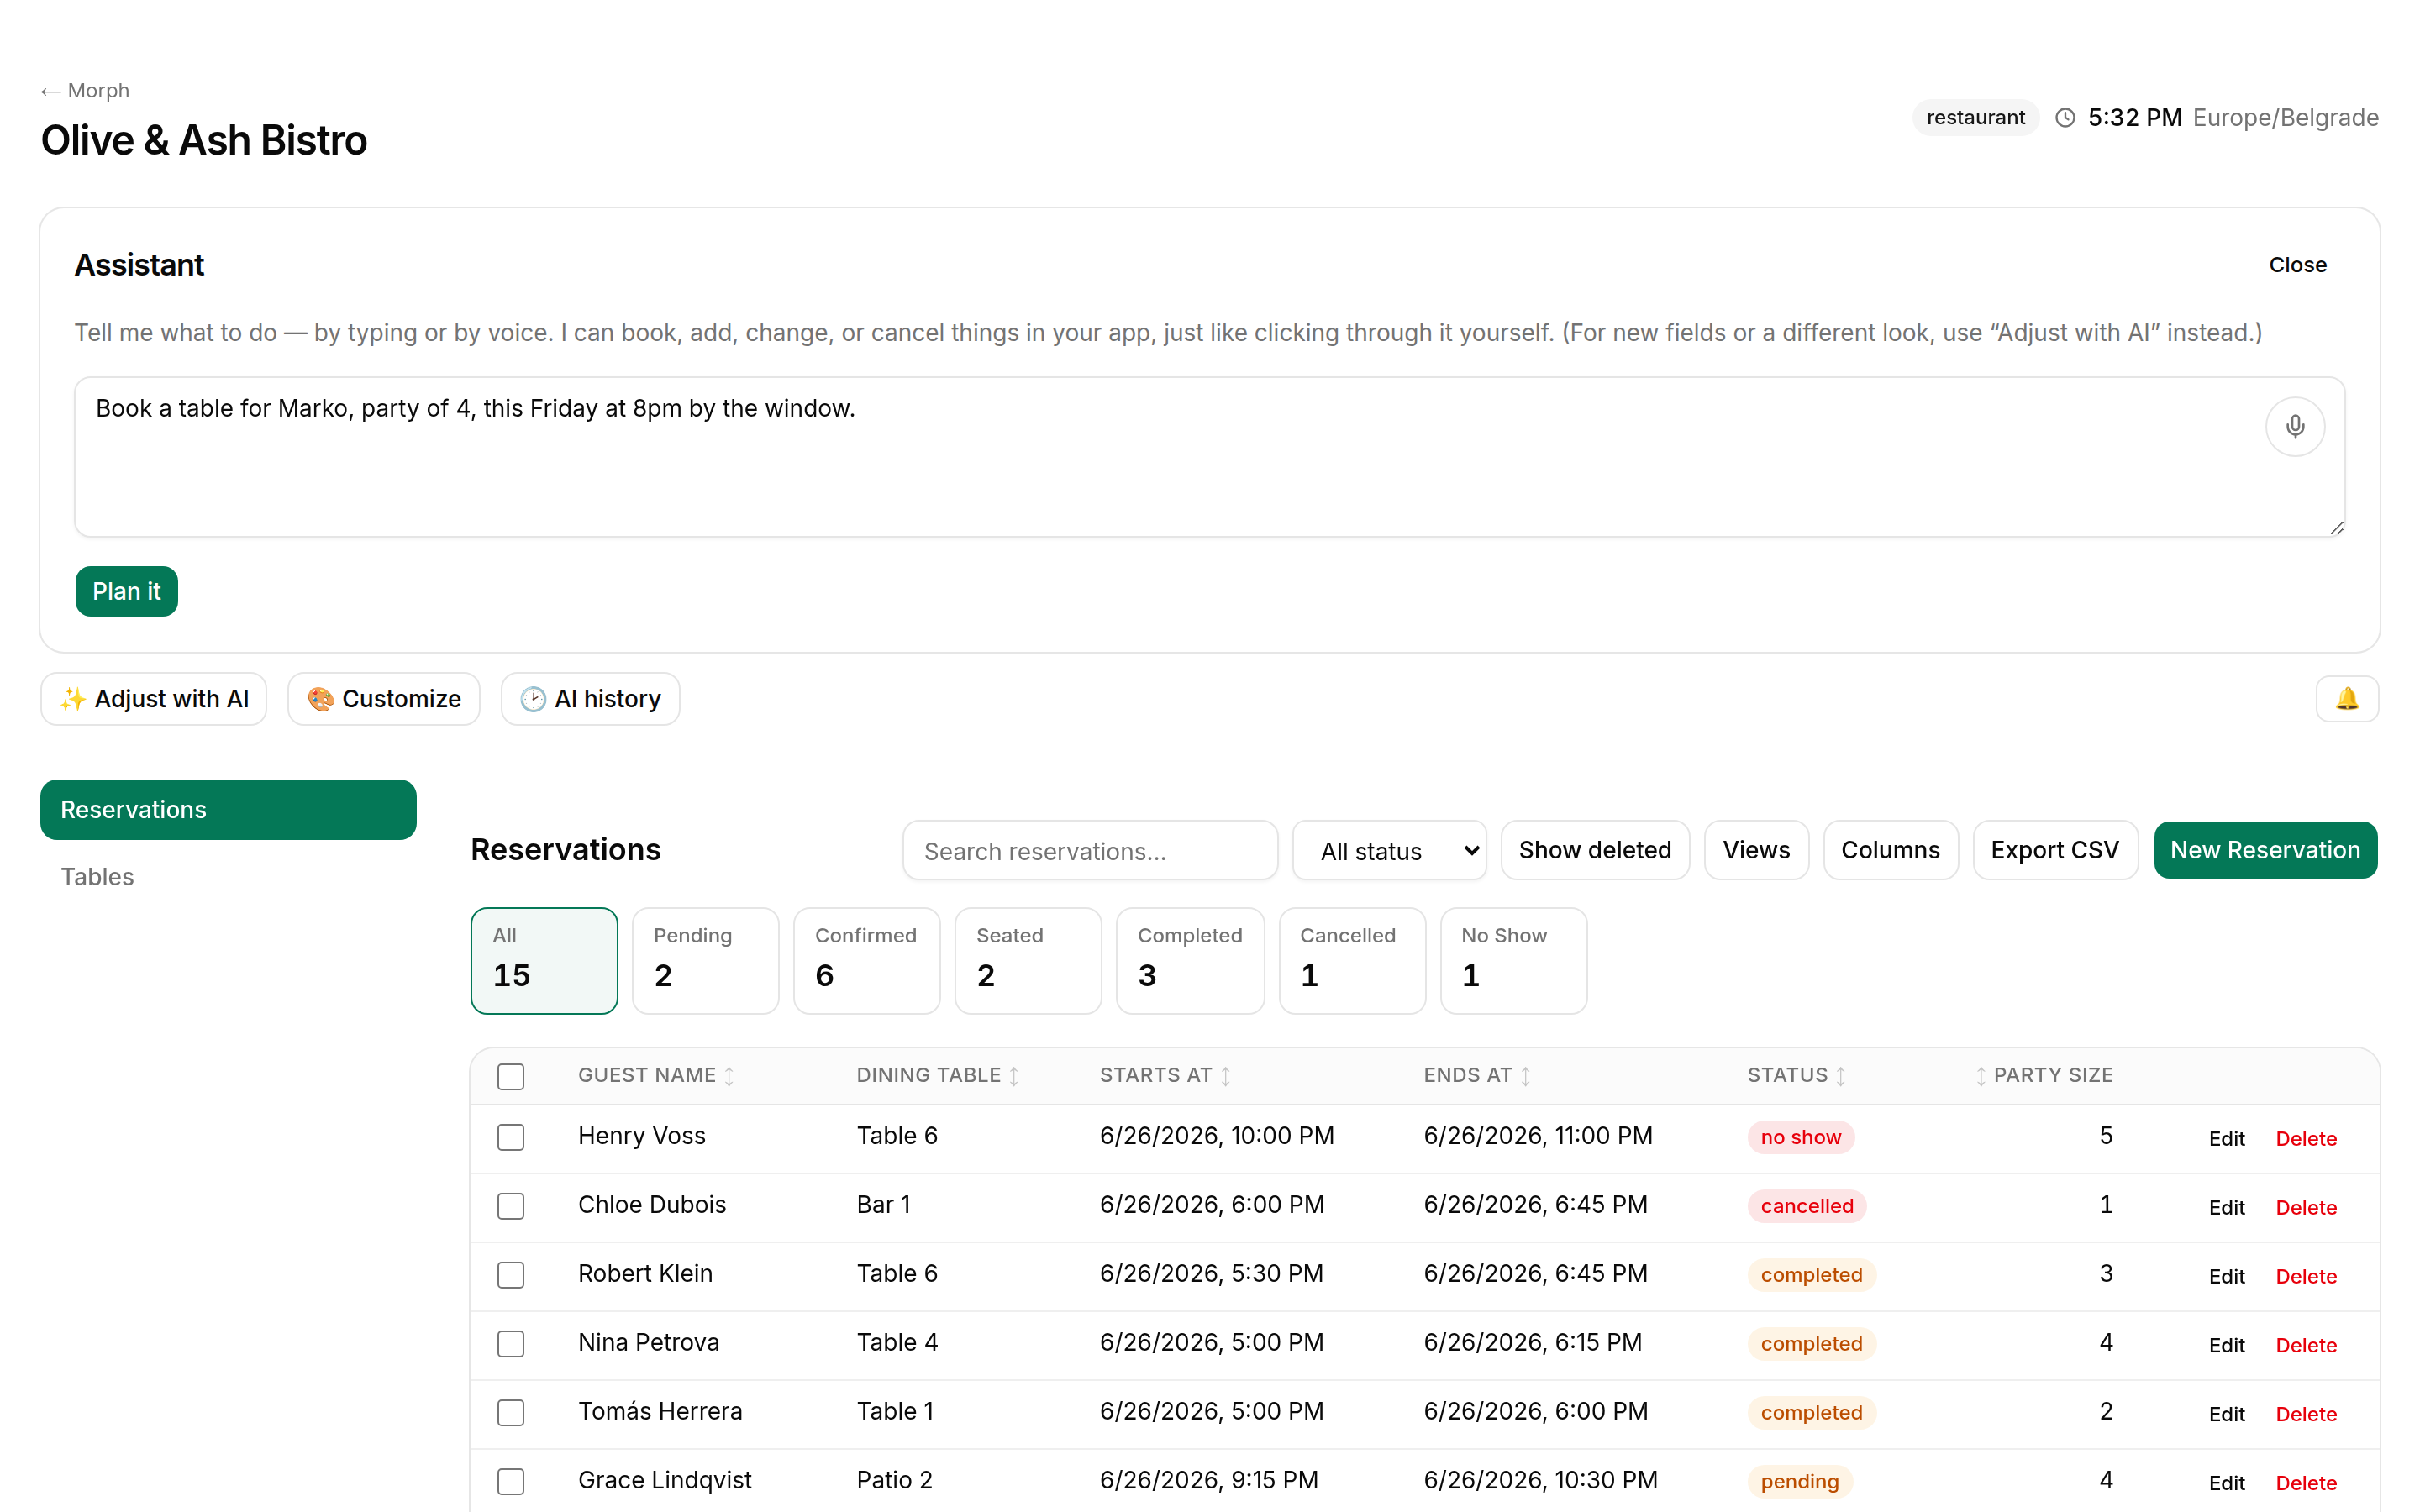The image size is (2420, 1512).
Task: Click the microphone voice input icon
Action: click(2294, 427)
